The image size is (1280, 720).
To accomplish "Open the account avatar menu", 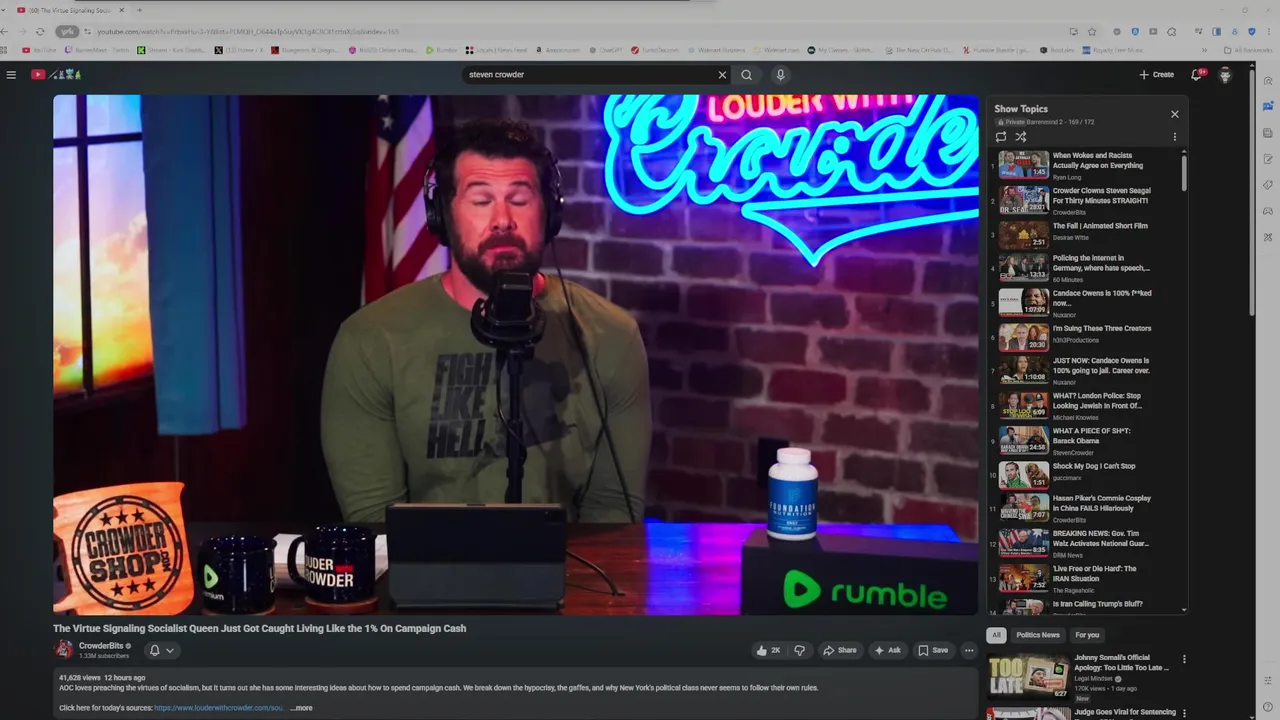I will tap(1225, 74).
